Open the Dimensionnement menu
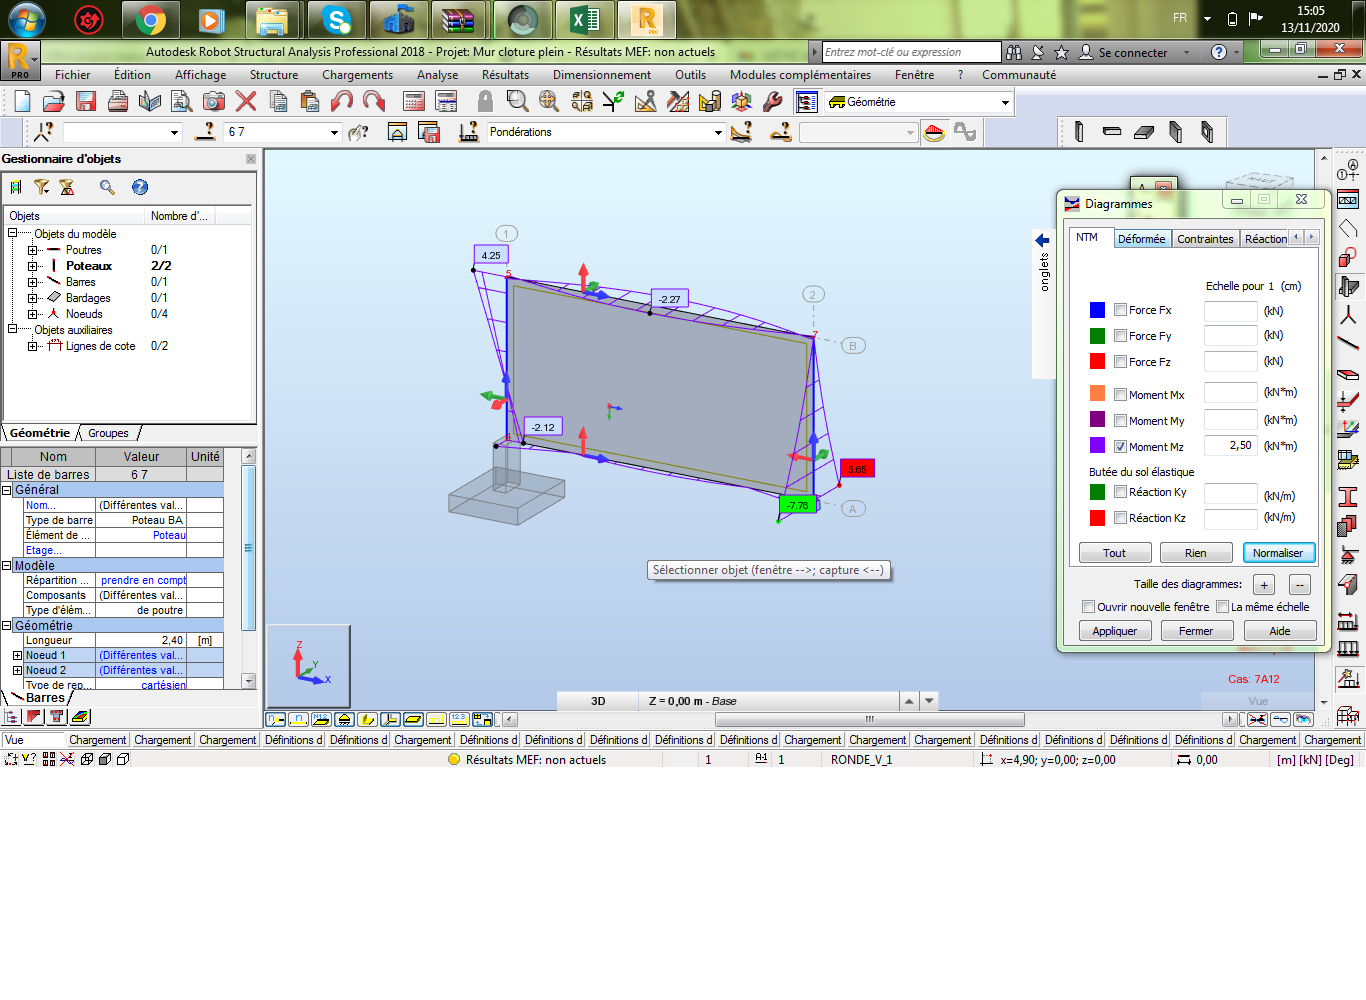1366x1000 pixels. tap(602, 75)
